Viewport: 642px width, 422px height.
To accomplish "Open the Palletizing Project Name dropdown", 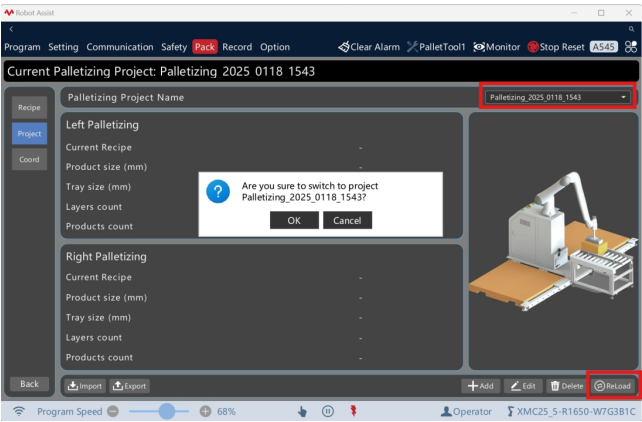I will 558,97.
